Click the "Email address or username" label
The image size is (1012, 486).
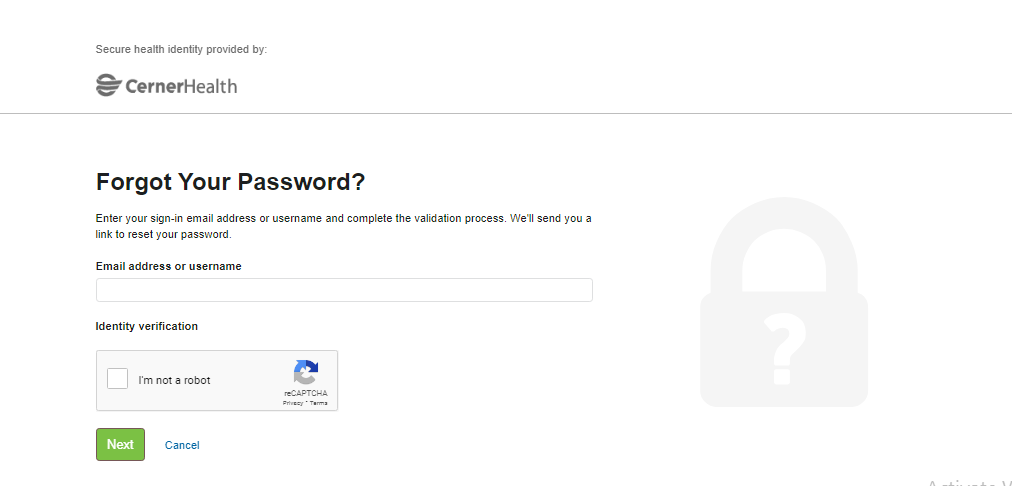(x=168, y=266)
